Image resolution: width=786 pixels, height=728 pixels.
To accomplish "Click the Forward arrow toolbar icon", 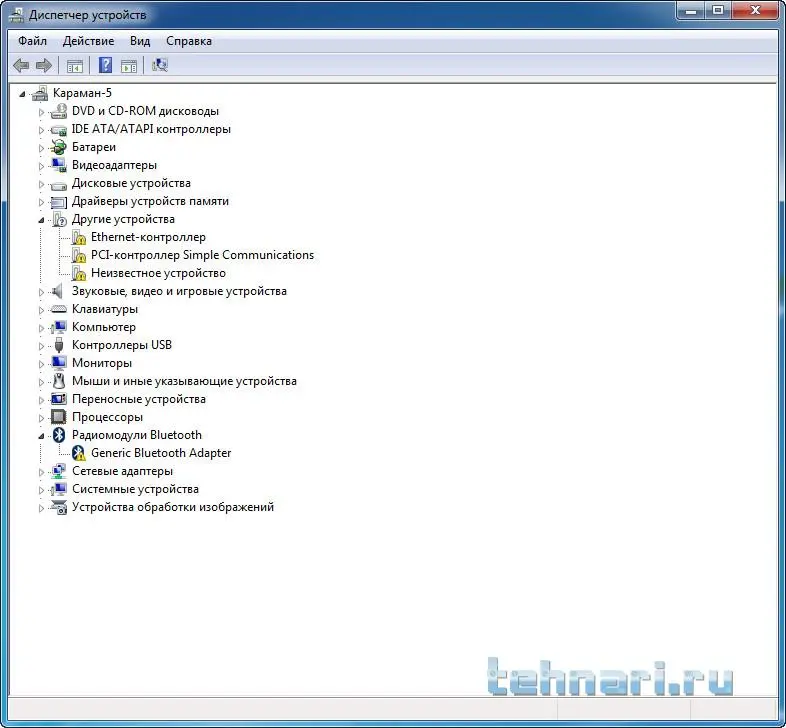I will (44, 65).
